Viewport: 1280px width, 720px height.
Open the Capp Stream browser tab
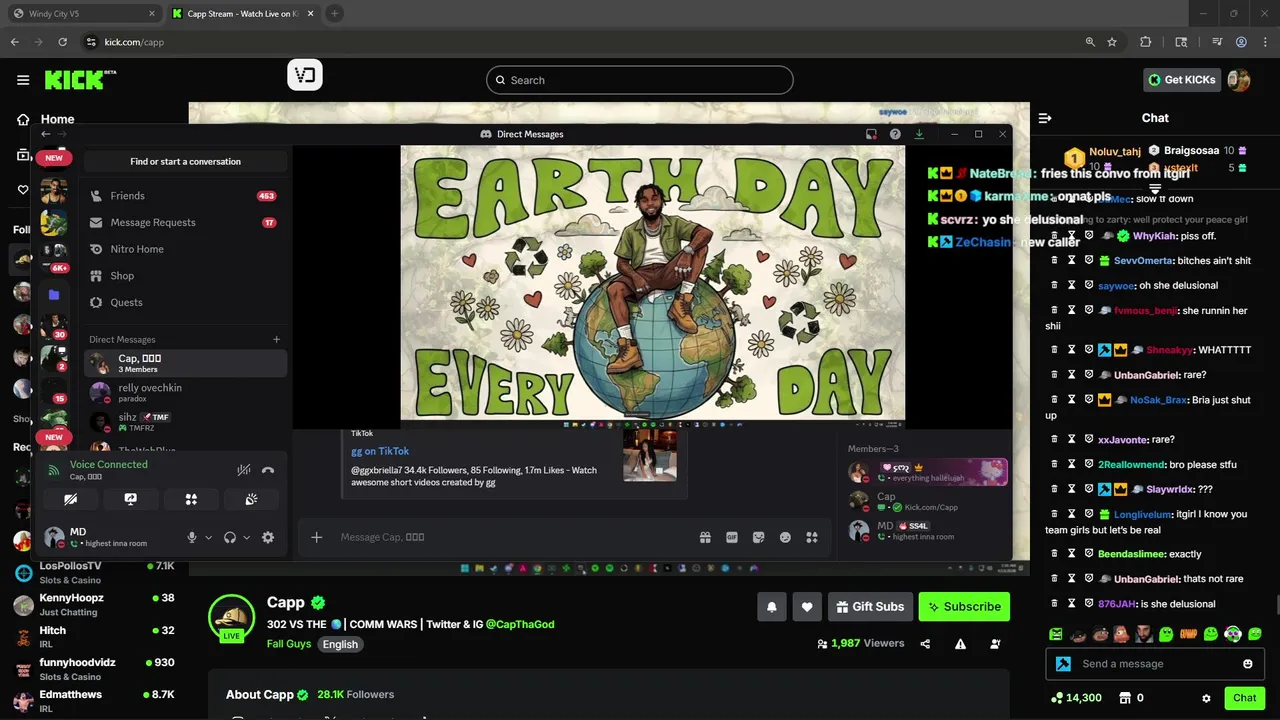(x=243, y=14)
